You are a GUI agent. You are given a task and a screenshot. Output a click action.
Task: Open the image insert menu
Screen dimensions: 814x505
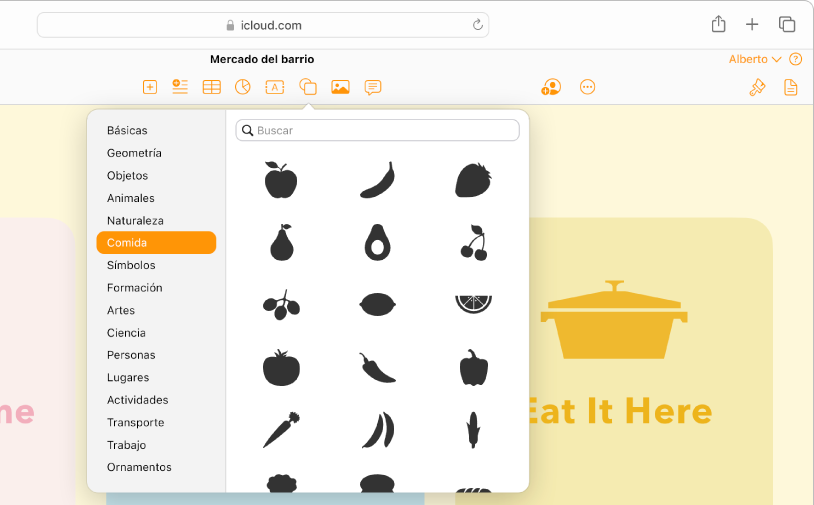click(340, 87)
